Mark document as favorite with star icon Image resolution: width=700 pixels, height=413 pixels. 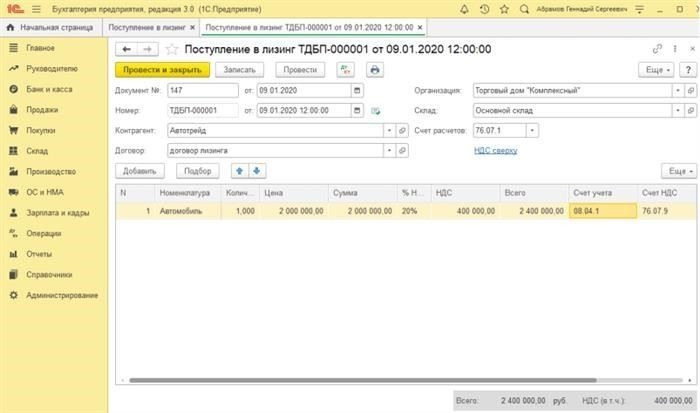pos(171,48)
